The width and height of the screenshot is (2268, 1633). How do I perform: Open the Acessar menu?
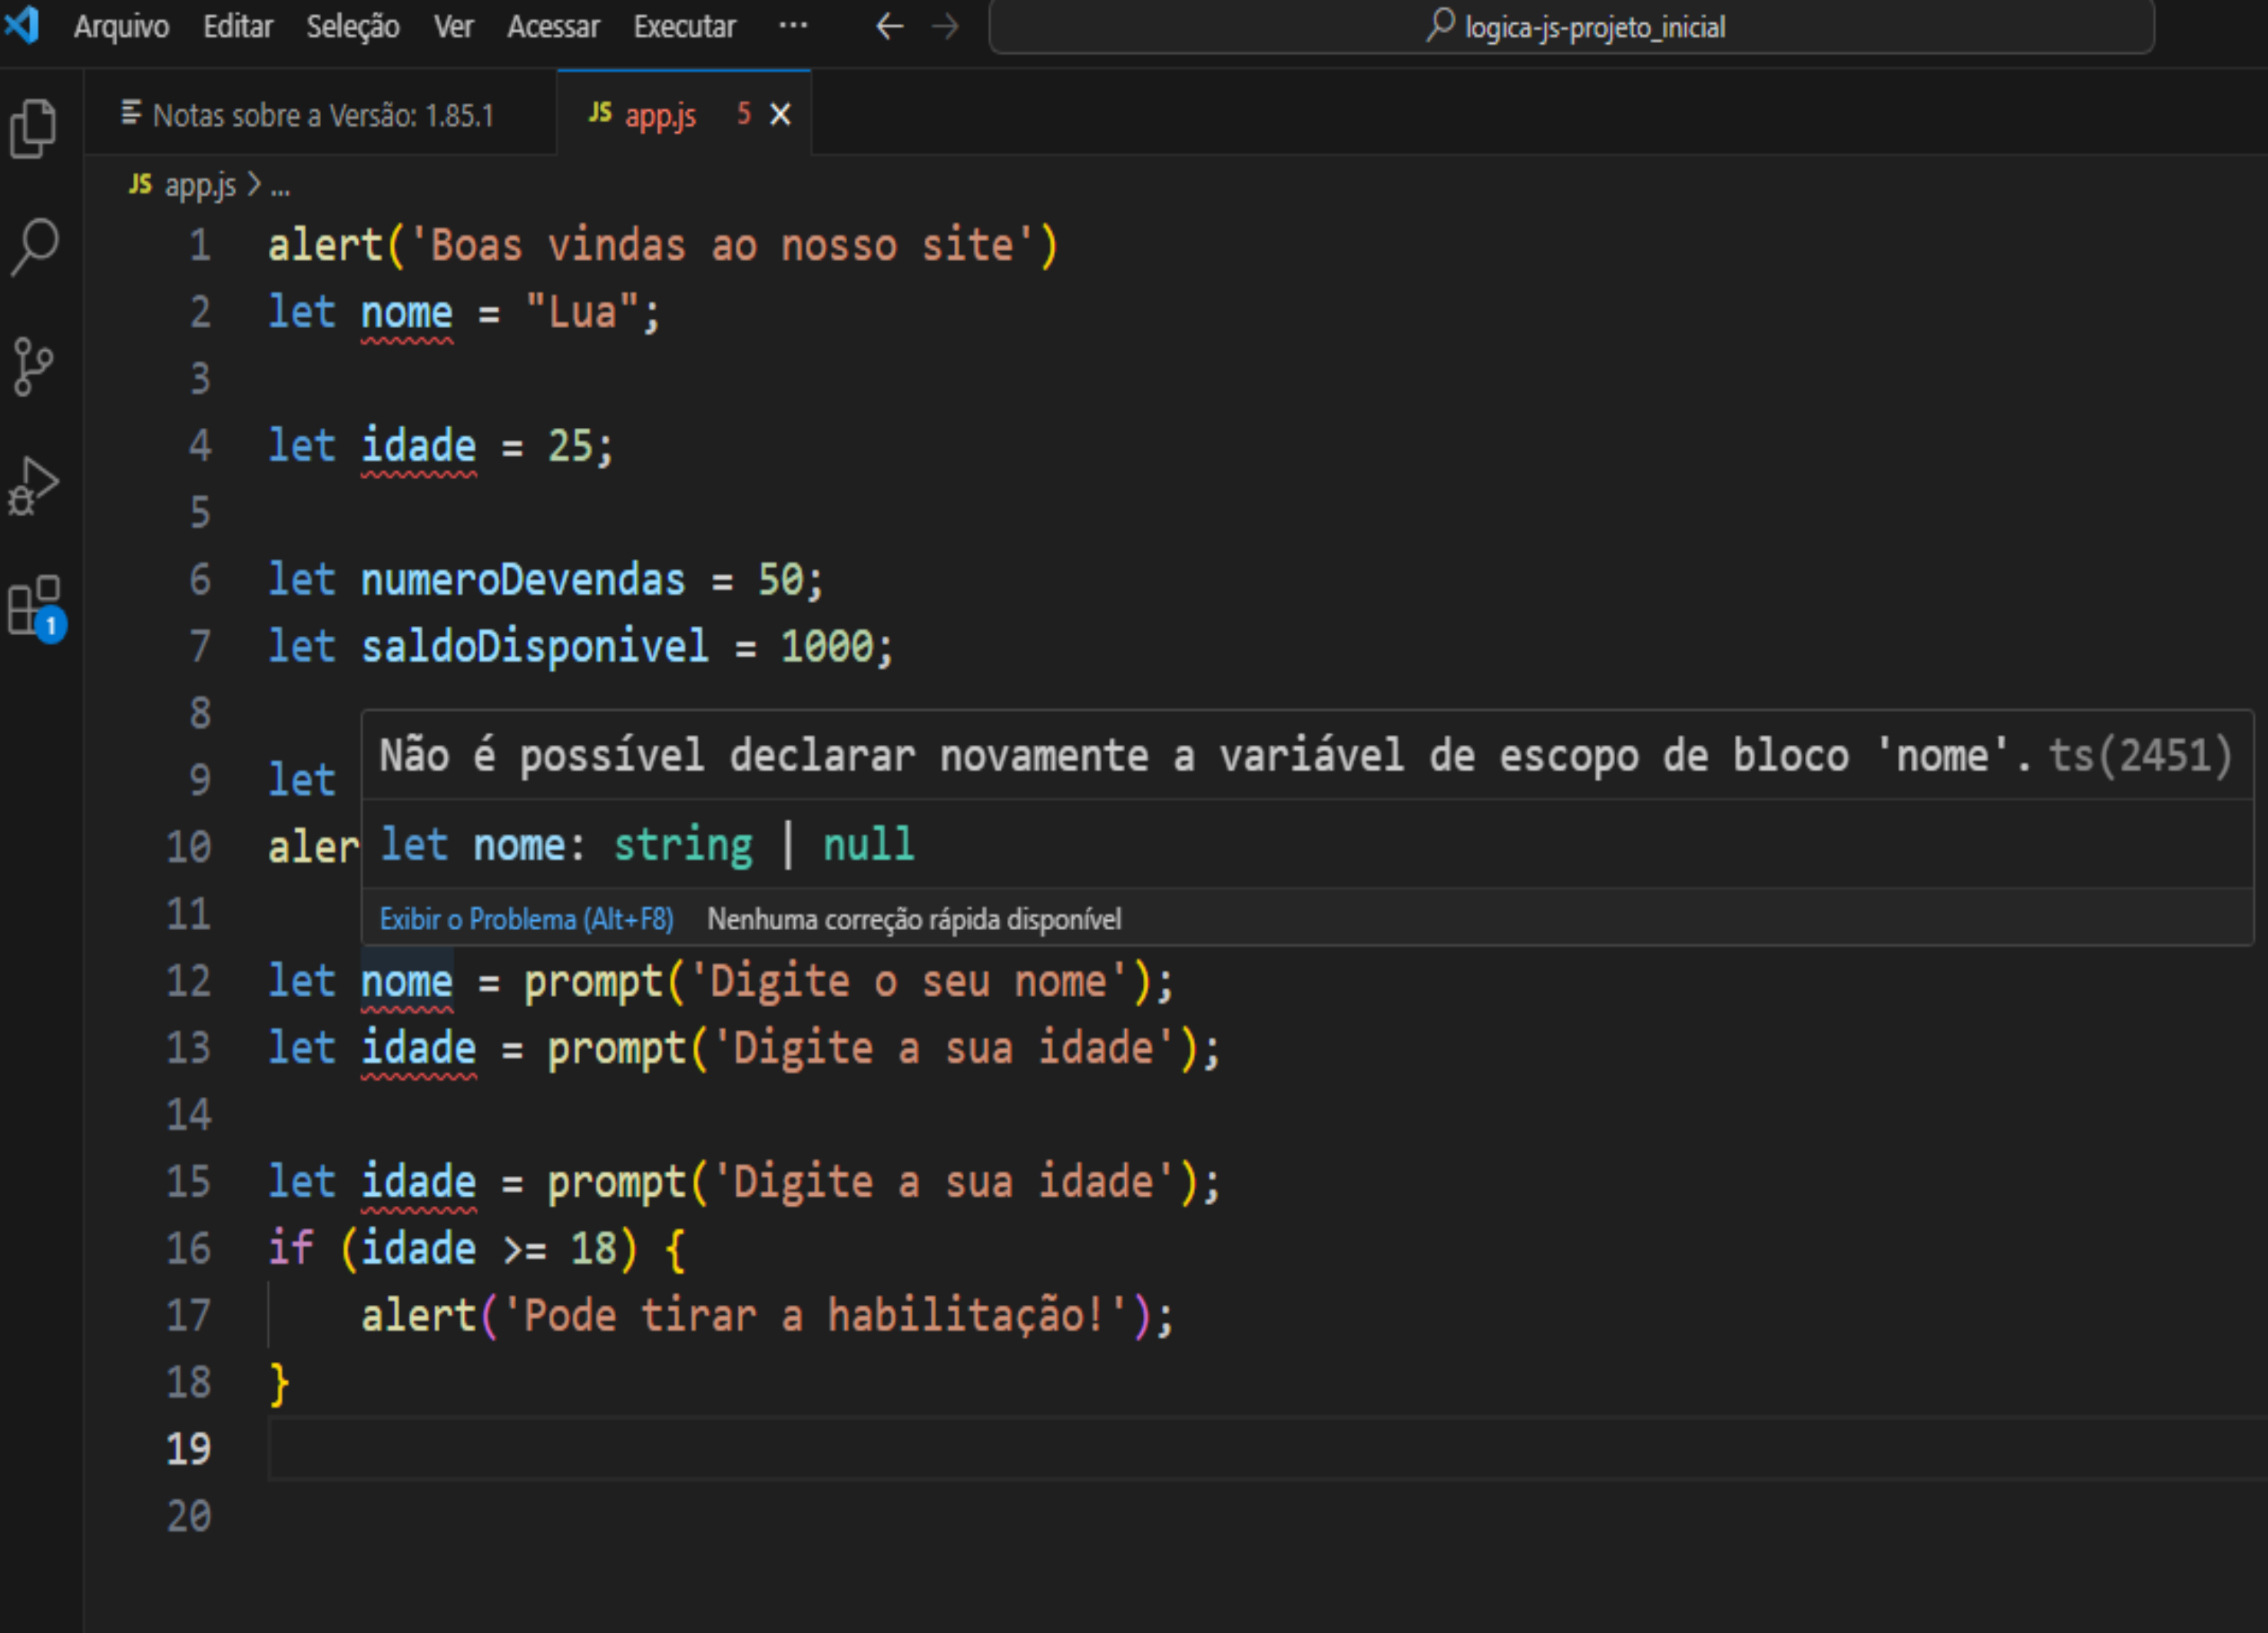tap(553, 26)
